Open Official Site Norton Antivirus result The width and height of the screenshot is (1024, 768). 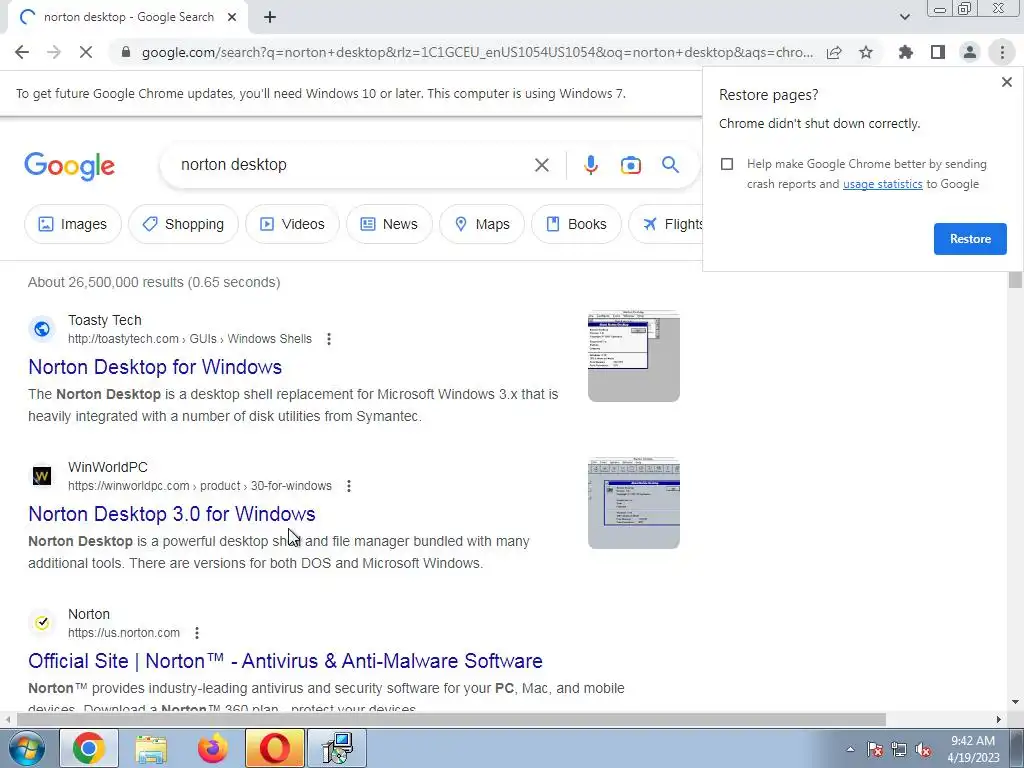pyautogui.click(x=285, y=661)
